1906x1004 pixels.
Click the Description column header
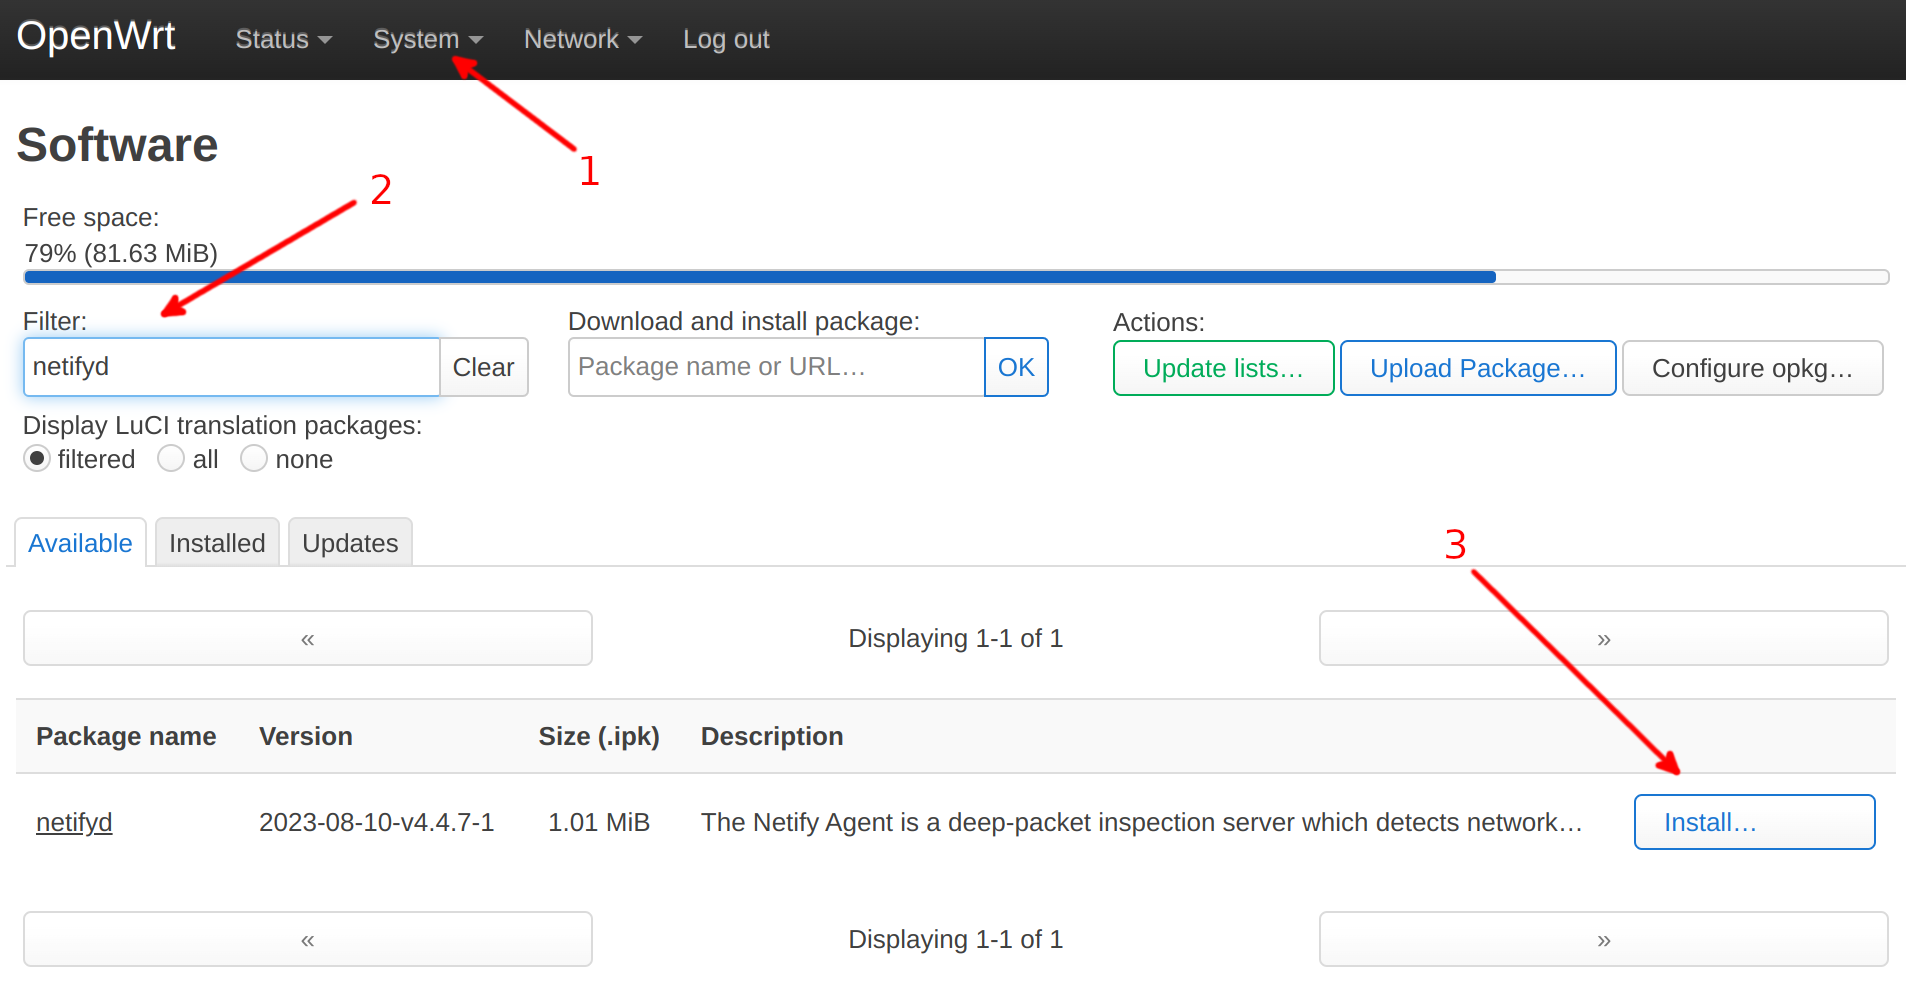772,736
